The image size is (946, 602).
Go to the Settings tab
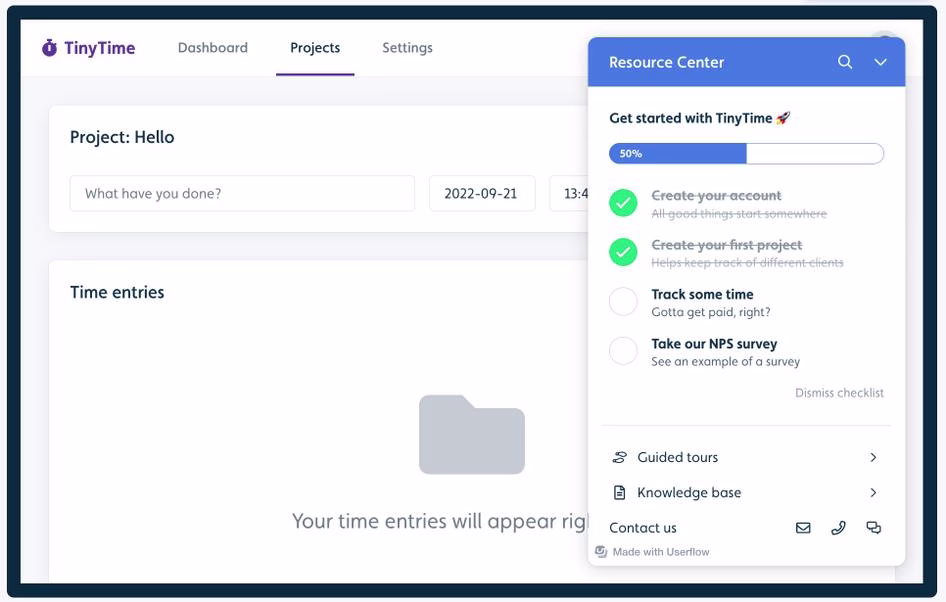[407, 48]
